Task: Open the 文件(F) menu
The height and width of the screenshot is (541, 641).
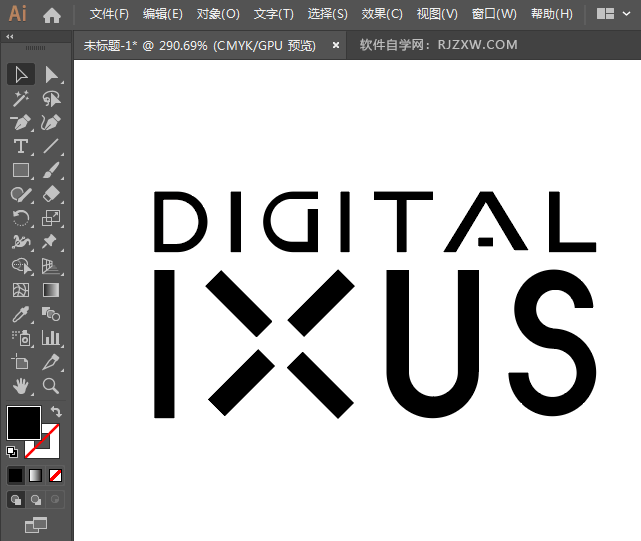Action: coord(109,14)
